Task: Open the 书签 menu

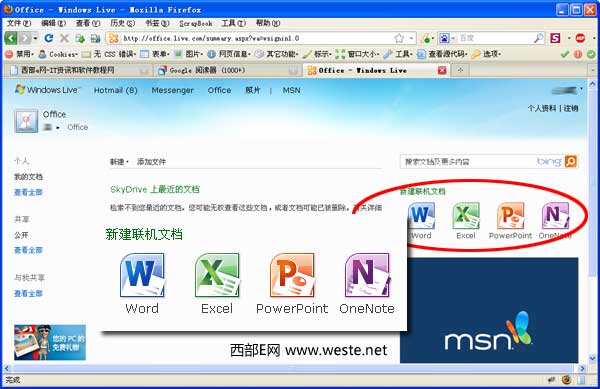Action: click(157, 23)
